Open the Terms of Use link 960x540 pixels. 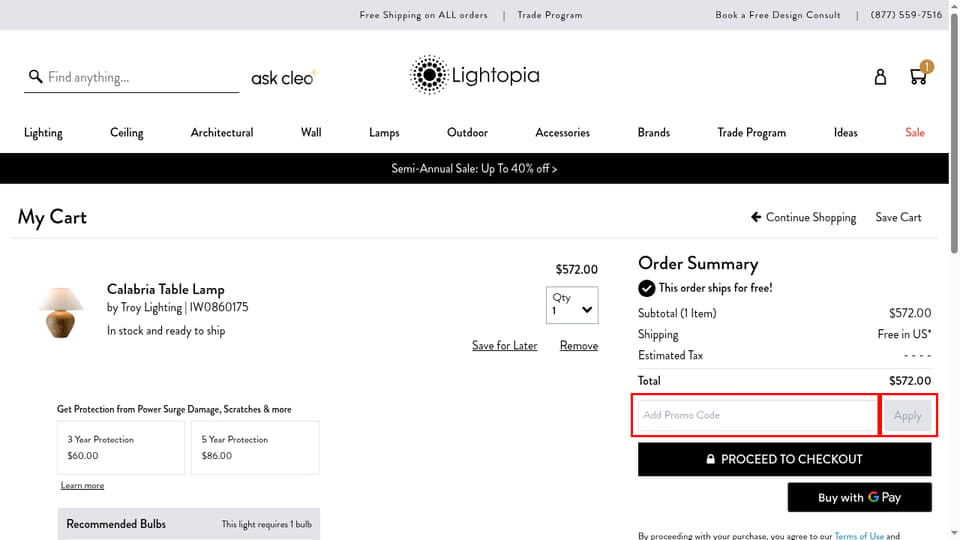pyautogui.click(x=859, y=536)
